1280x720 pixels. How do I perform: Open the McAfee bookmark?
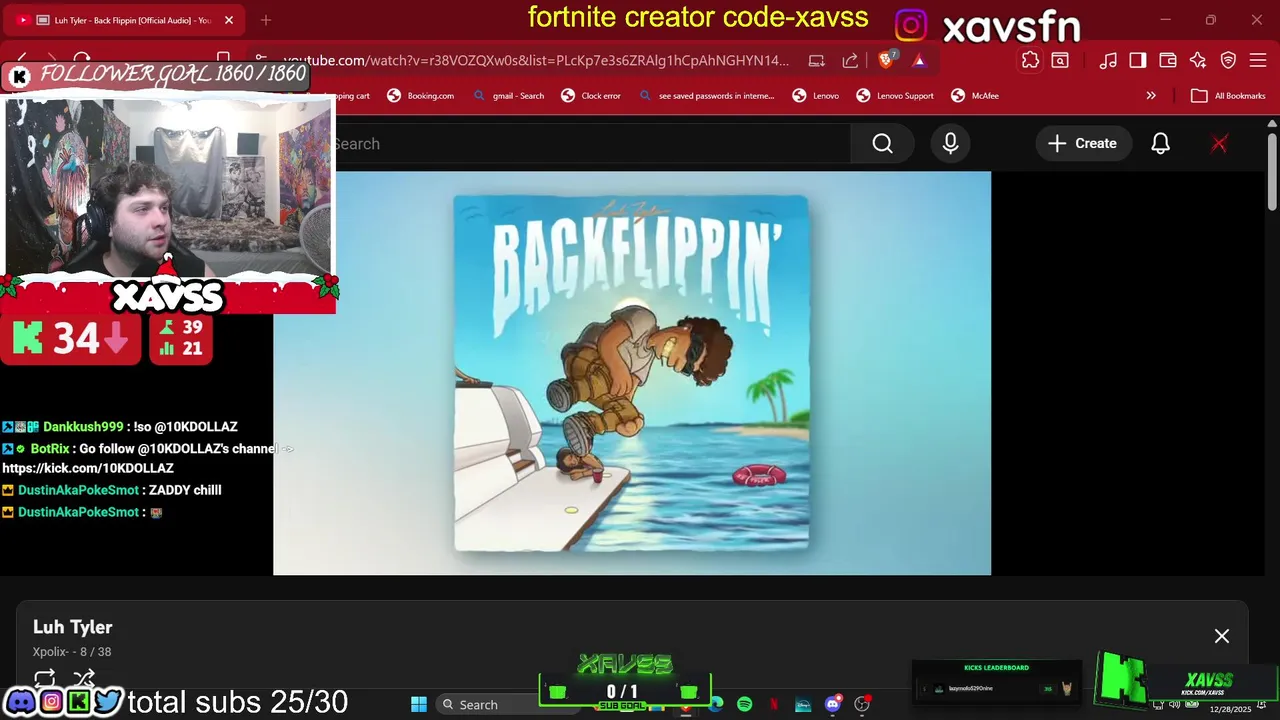tap(975, 96)
